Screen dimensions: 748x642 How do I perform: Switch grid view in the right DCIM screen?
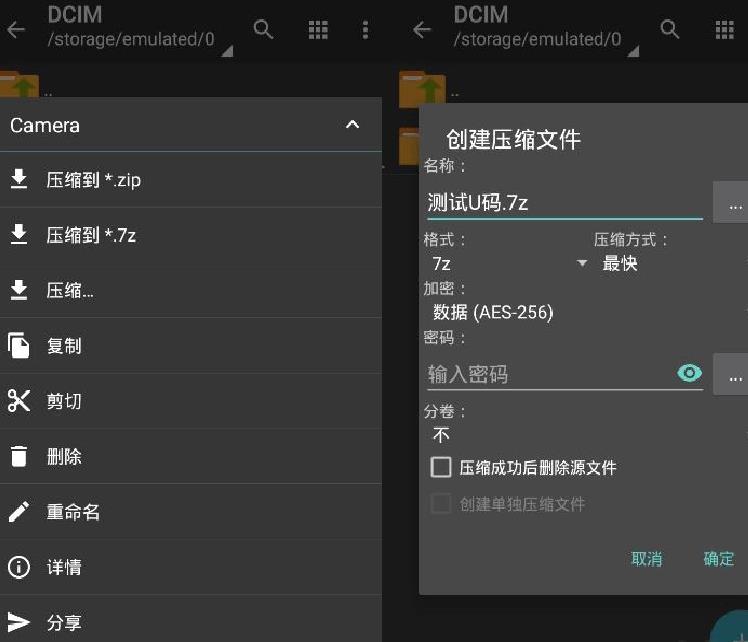coord(725,30)
